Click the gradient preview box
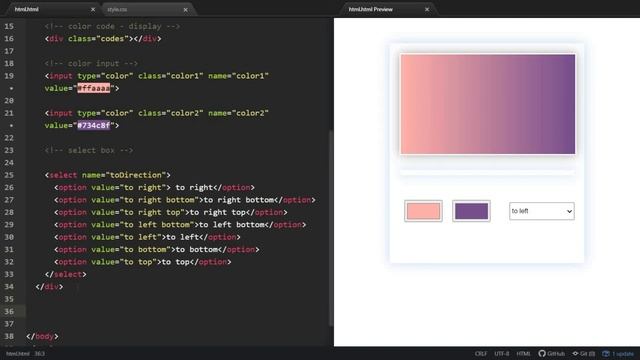 [488, 104]
